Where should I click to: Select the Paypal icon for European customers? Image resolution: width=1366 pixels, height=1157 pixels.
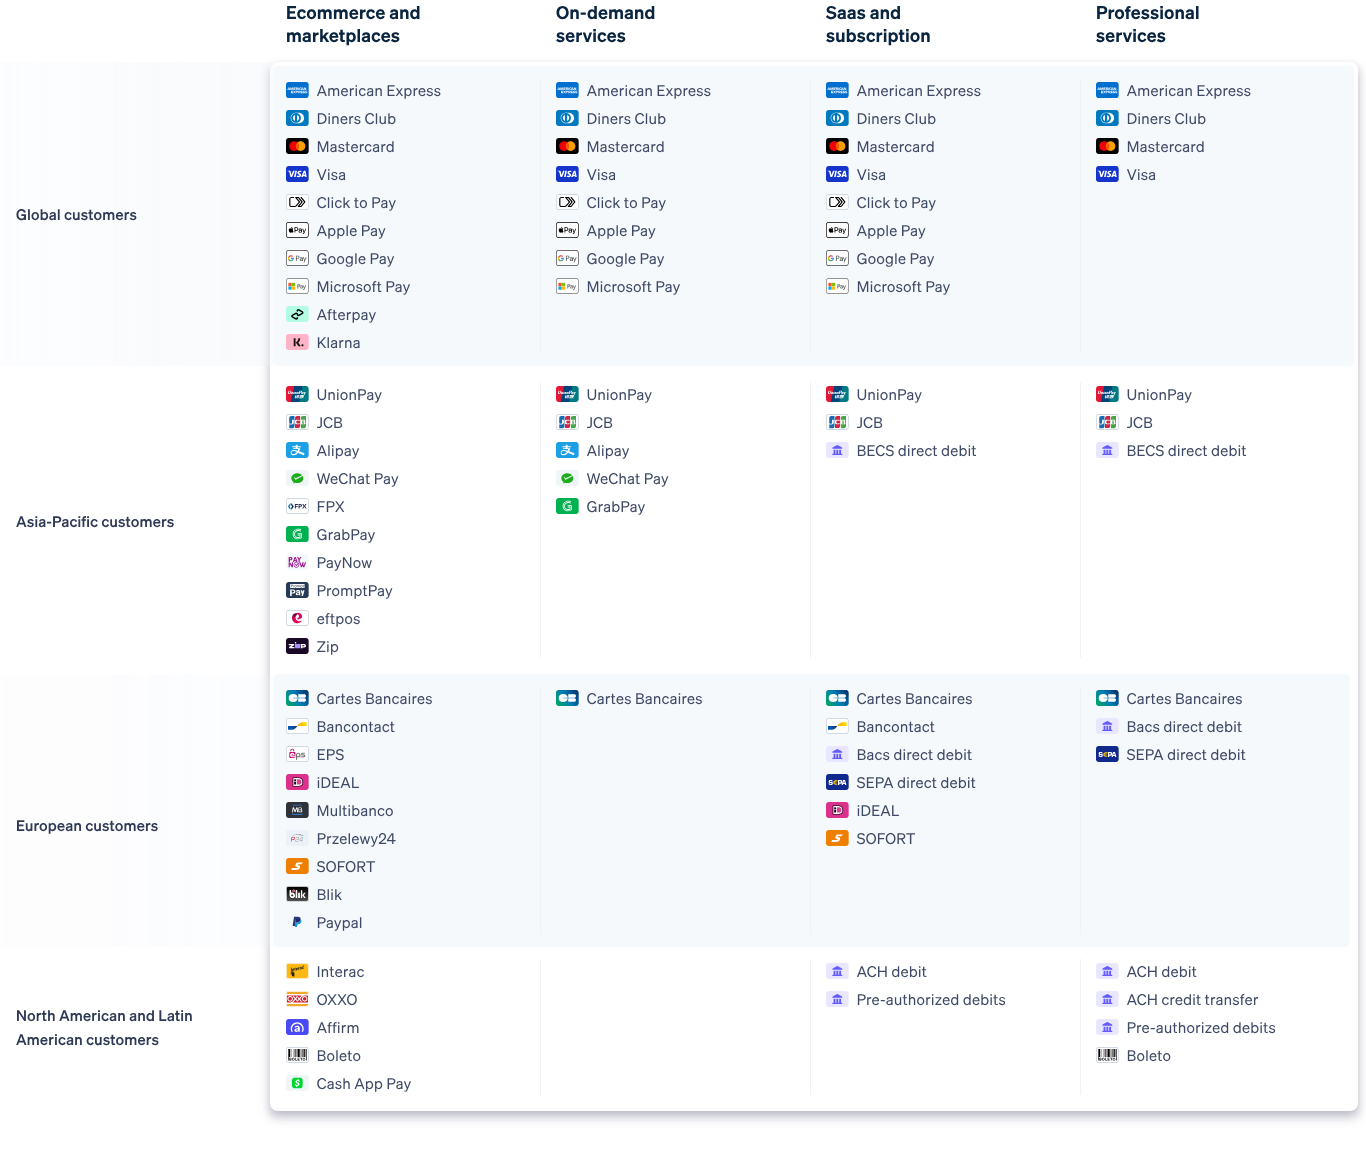297,922
